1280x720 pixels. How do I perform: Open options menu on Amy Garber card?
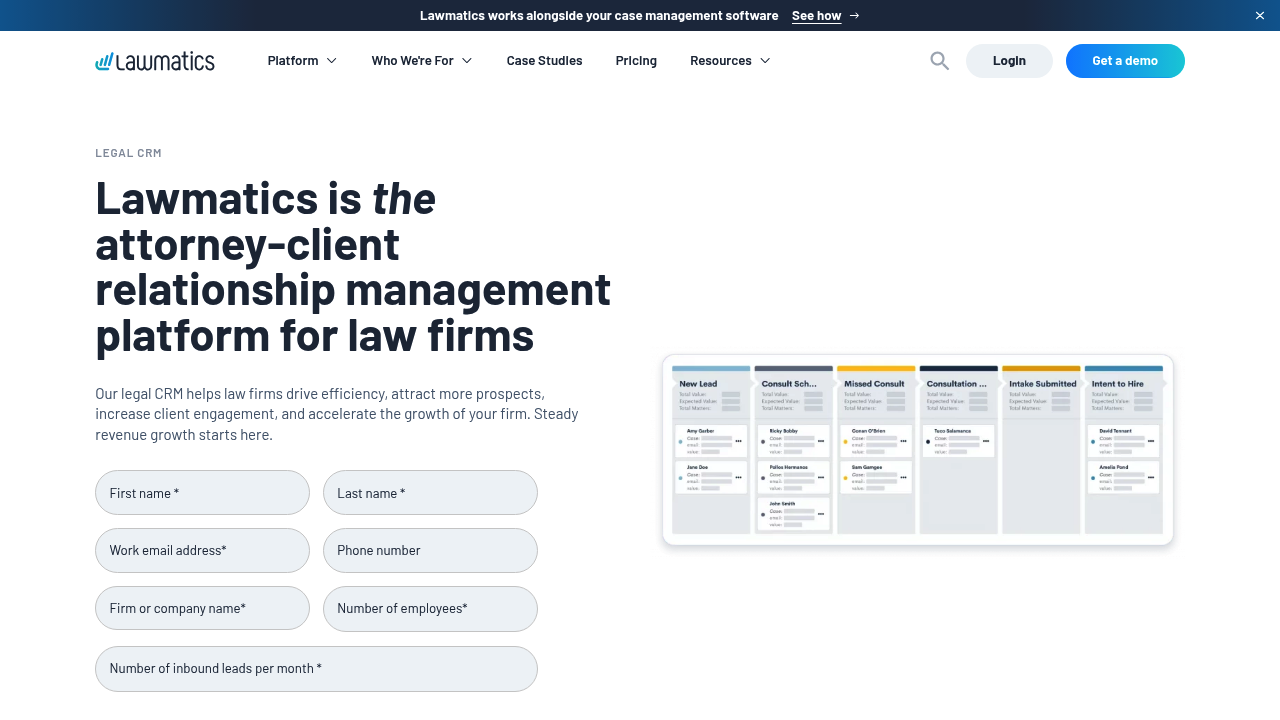(738, 441)
